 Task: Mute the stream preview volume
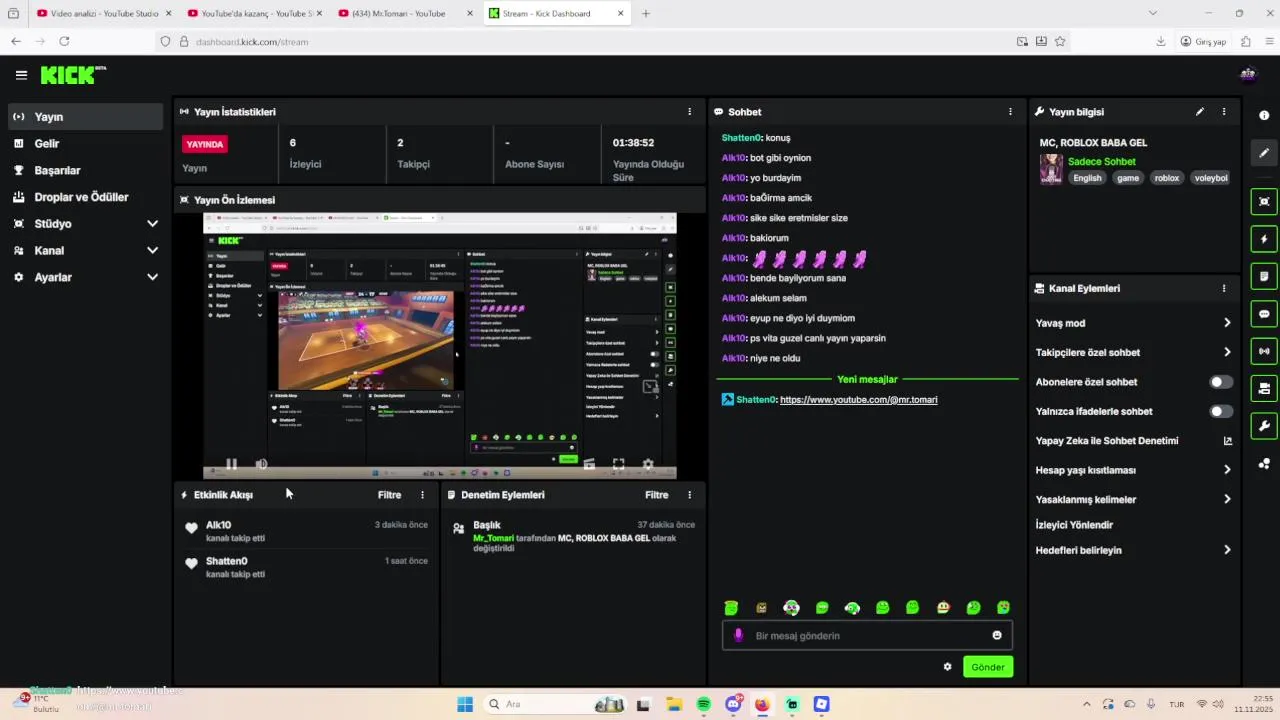point(262,464)
